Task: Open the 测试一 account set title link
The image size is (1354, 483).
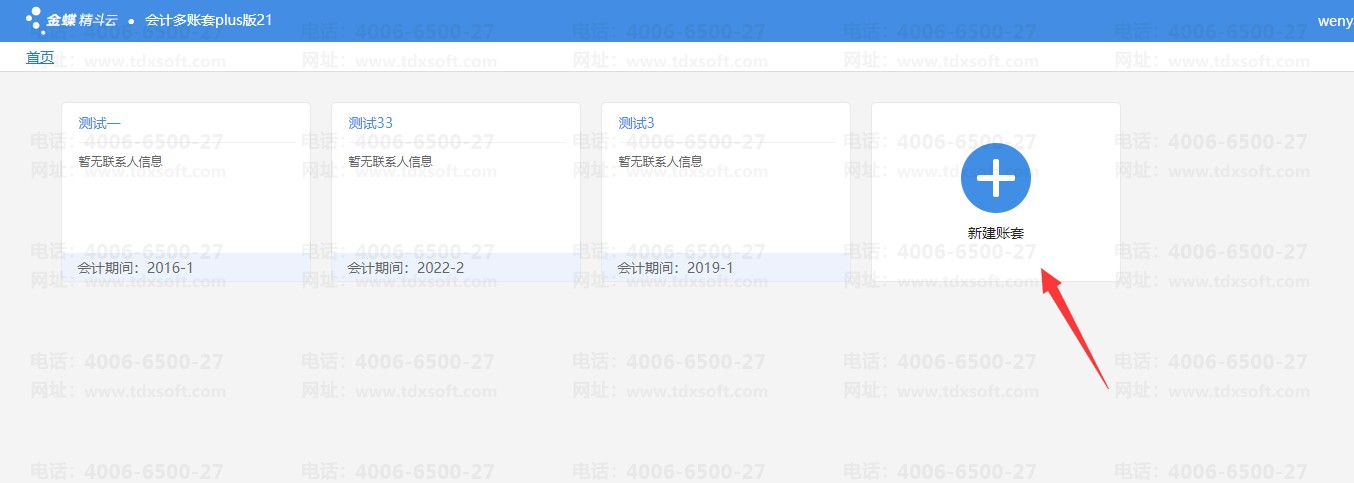Action: click(x=100, y=123)
